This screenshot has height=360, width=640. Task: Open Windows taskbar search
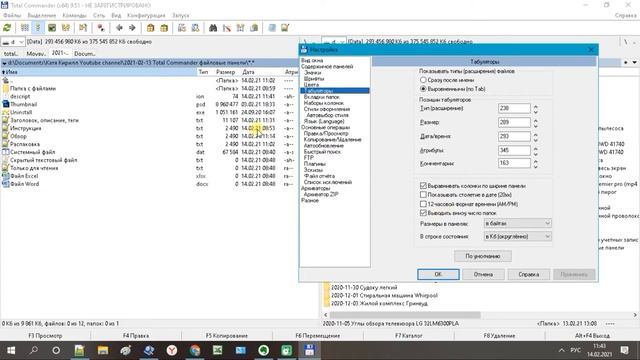34,350
